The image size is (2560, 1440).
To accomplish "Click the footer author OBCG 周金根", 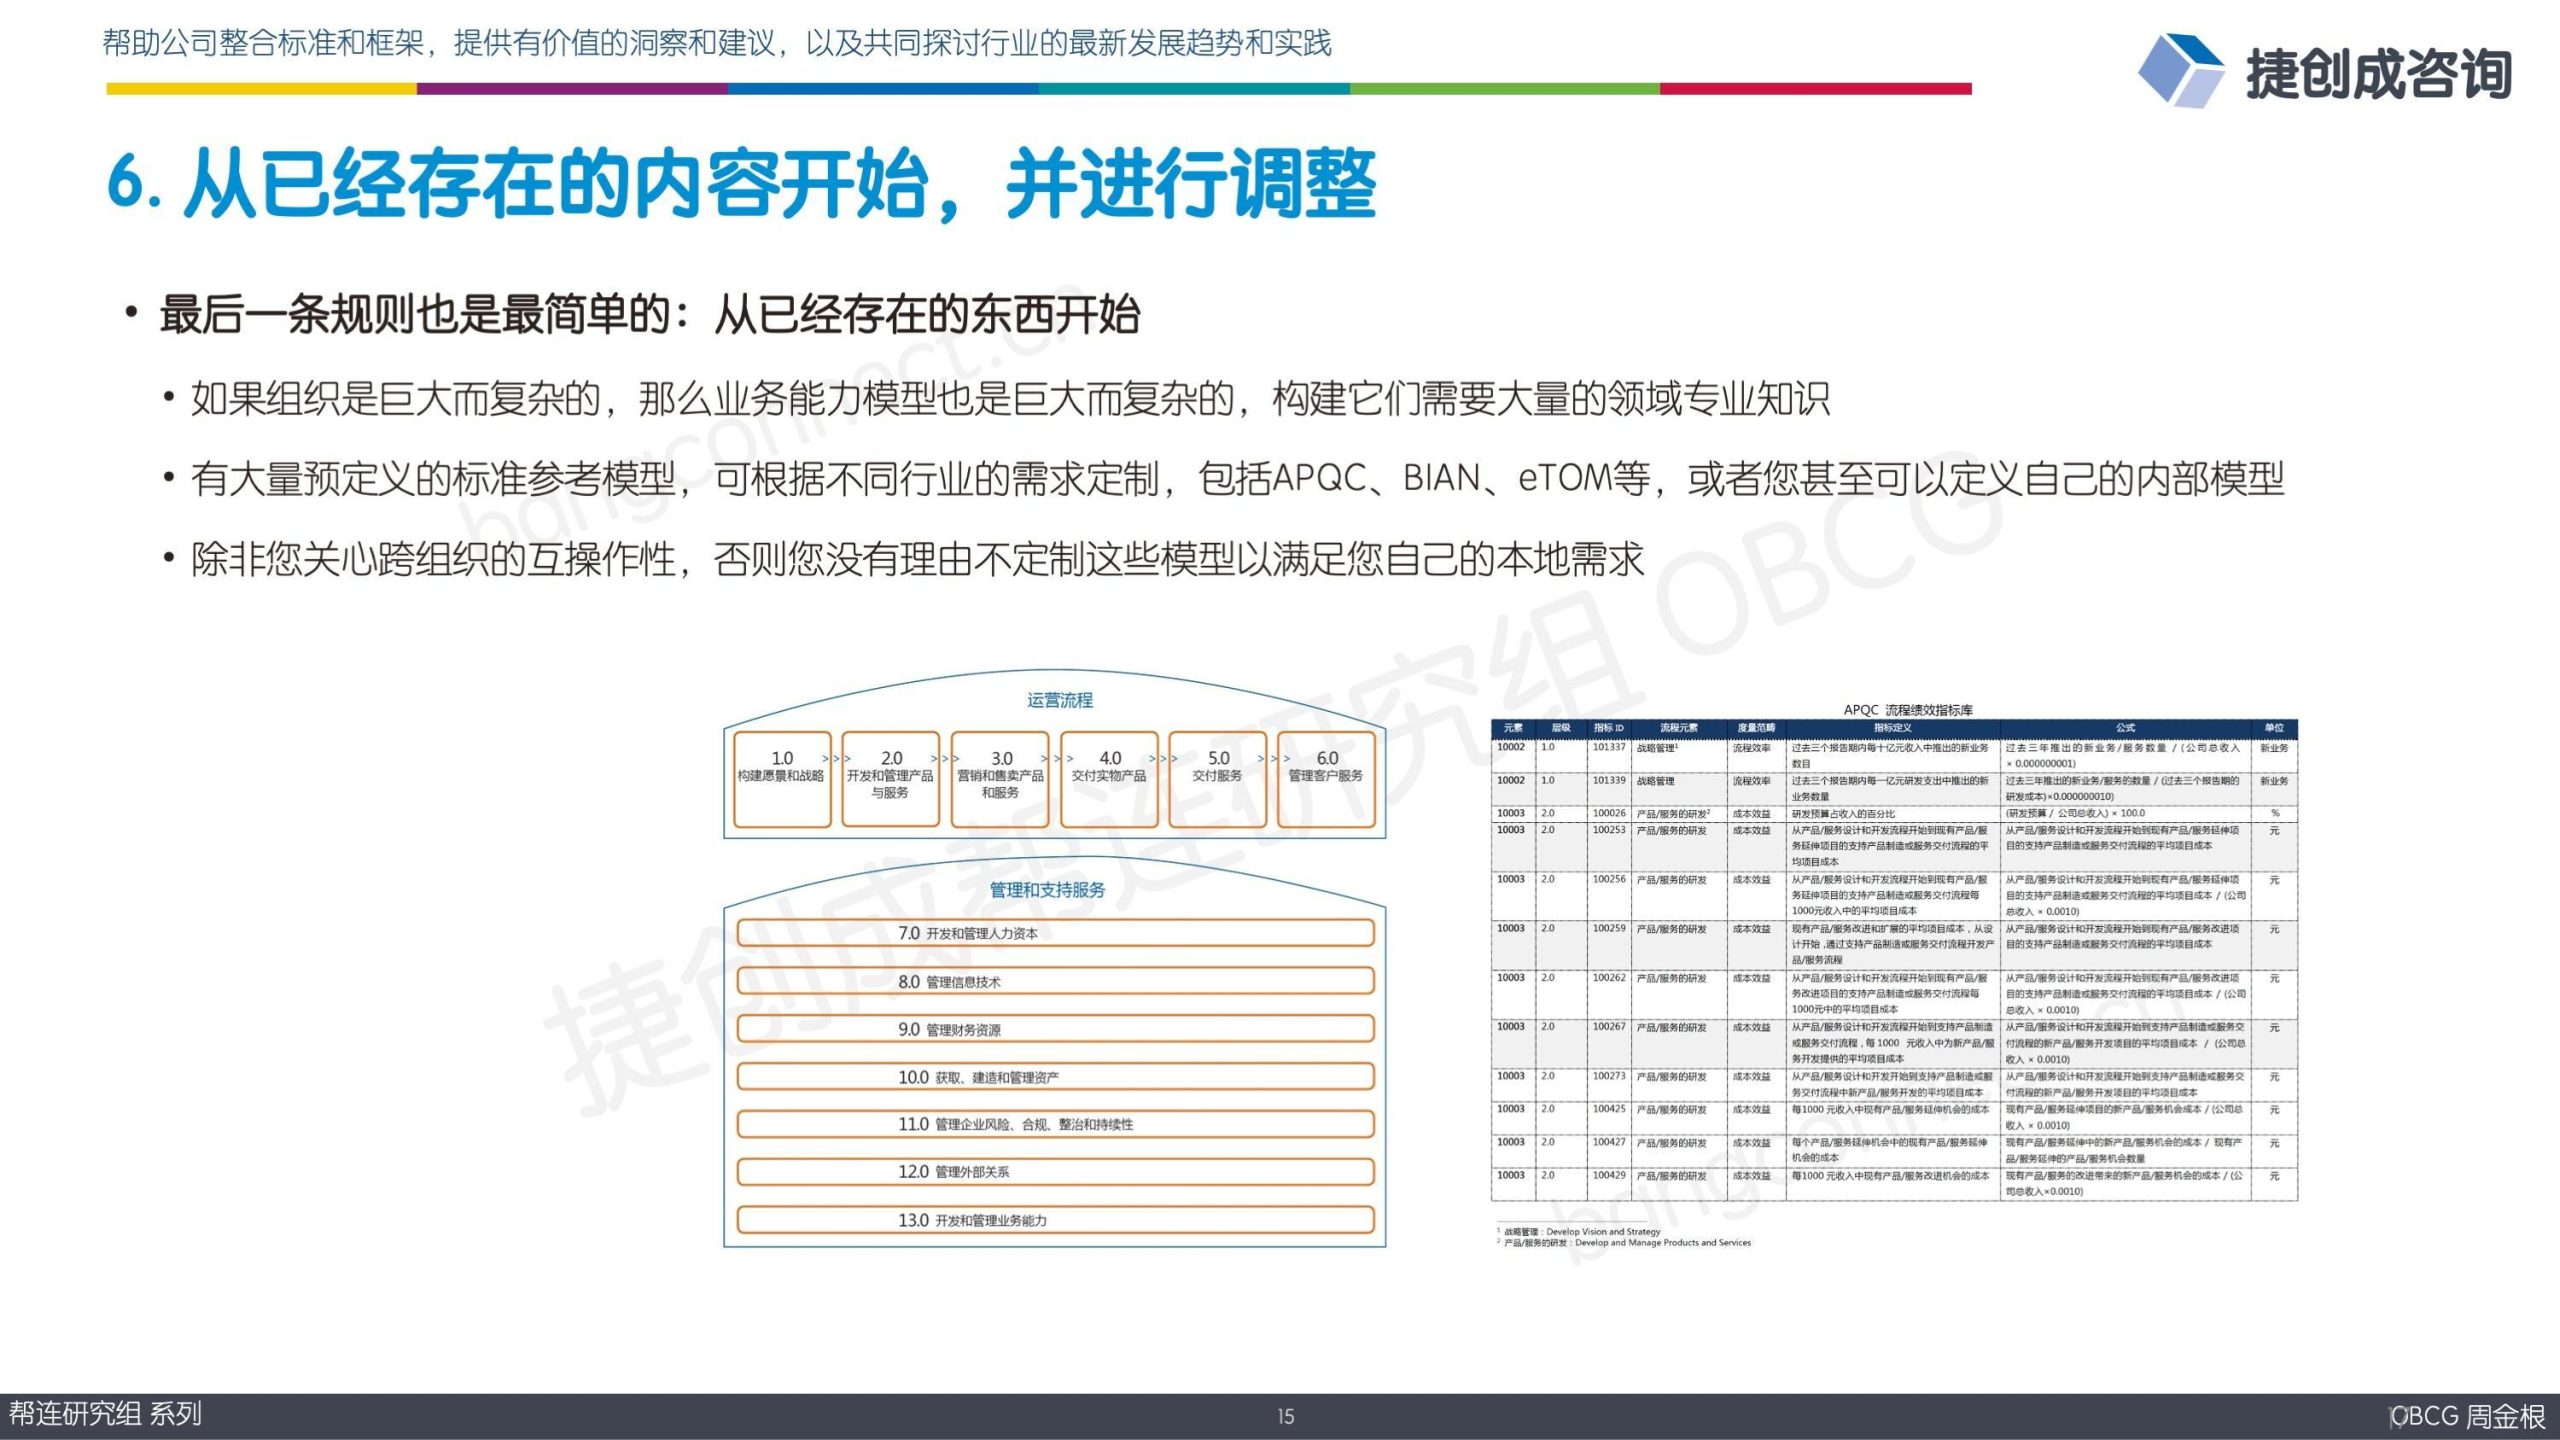I will click(x=2468, y=1417).
